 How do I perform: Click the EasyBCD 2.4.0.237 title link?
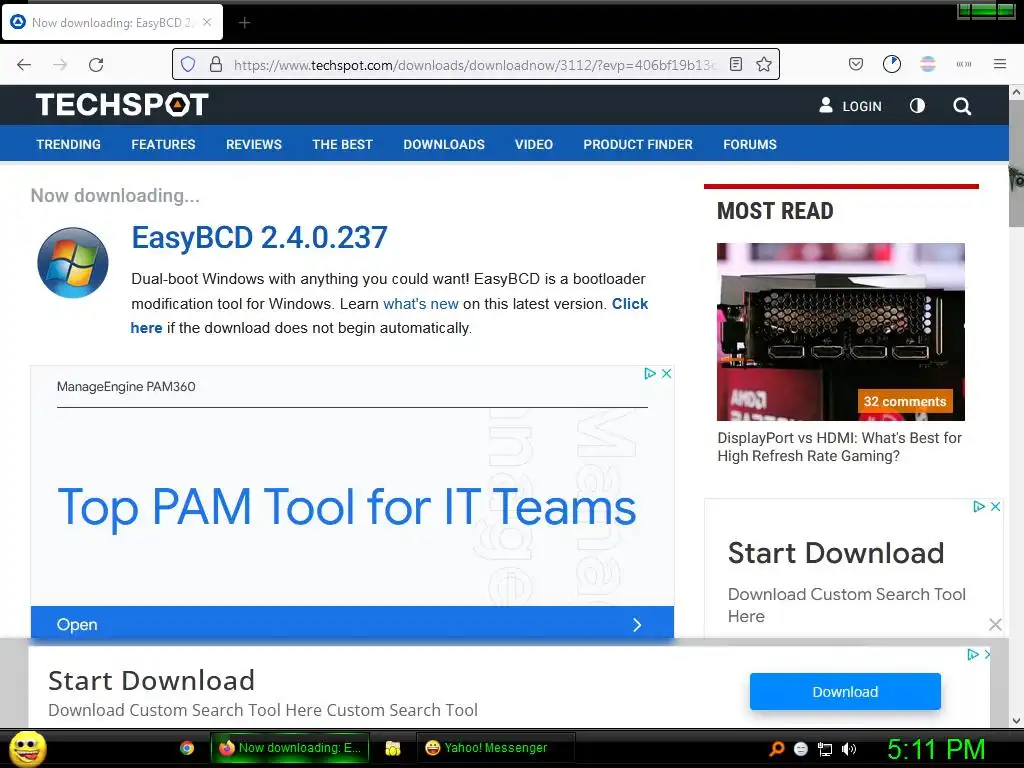coord(259,237)
